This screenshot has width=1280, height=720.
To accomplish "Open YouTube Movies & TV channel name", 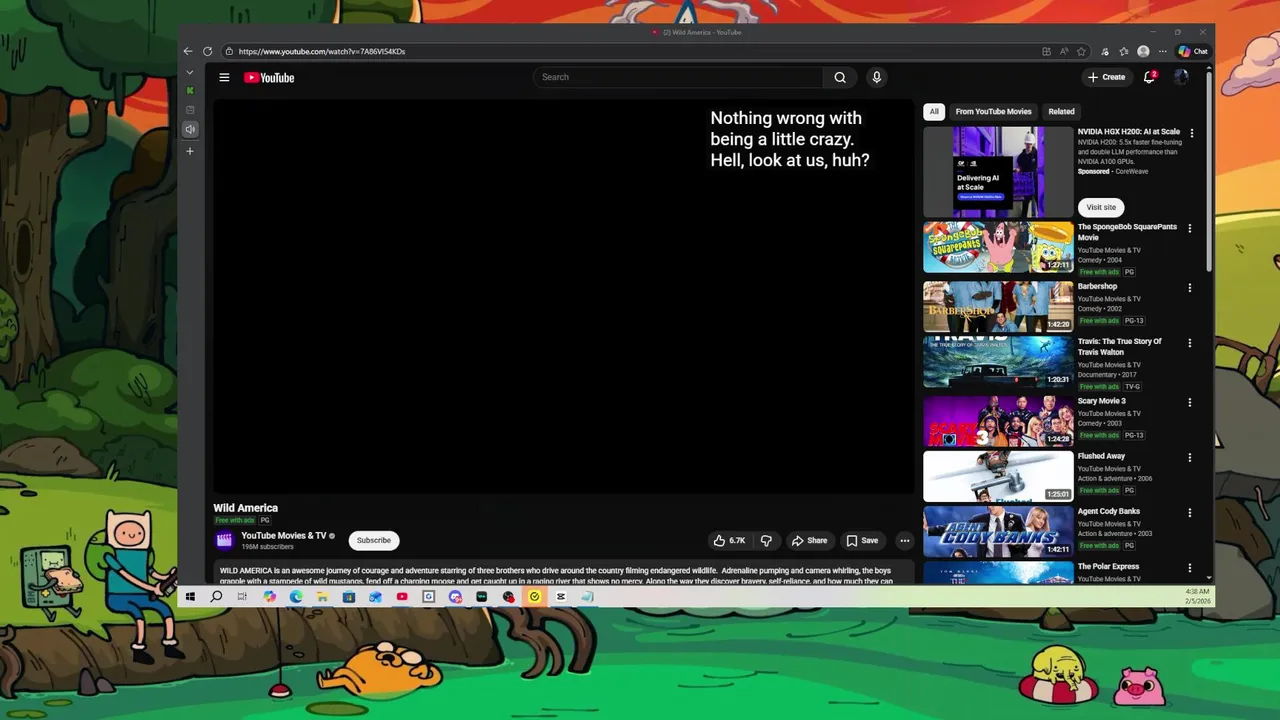I will pyautogui.click(x=283, y=536).
